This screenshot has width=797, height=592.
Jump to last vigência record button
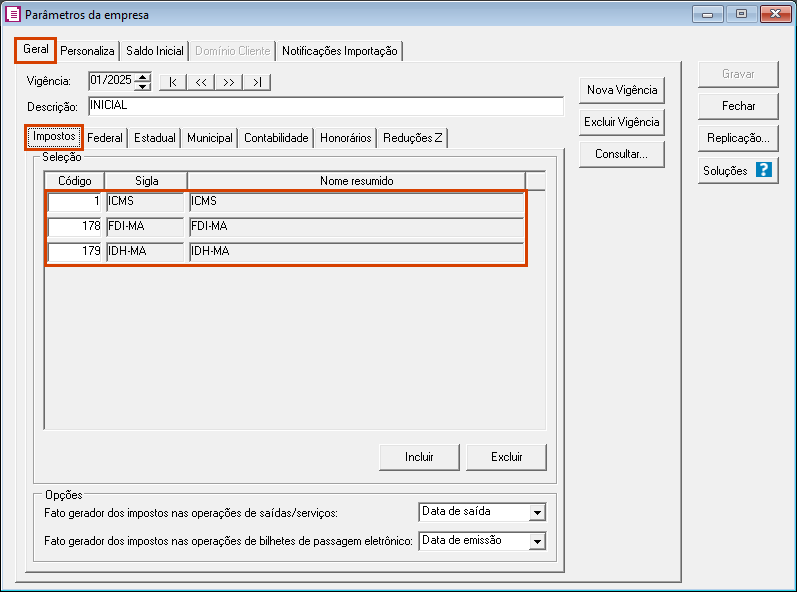[257, 82]
